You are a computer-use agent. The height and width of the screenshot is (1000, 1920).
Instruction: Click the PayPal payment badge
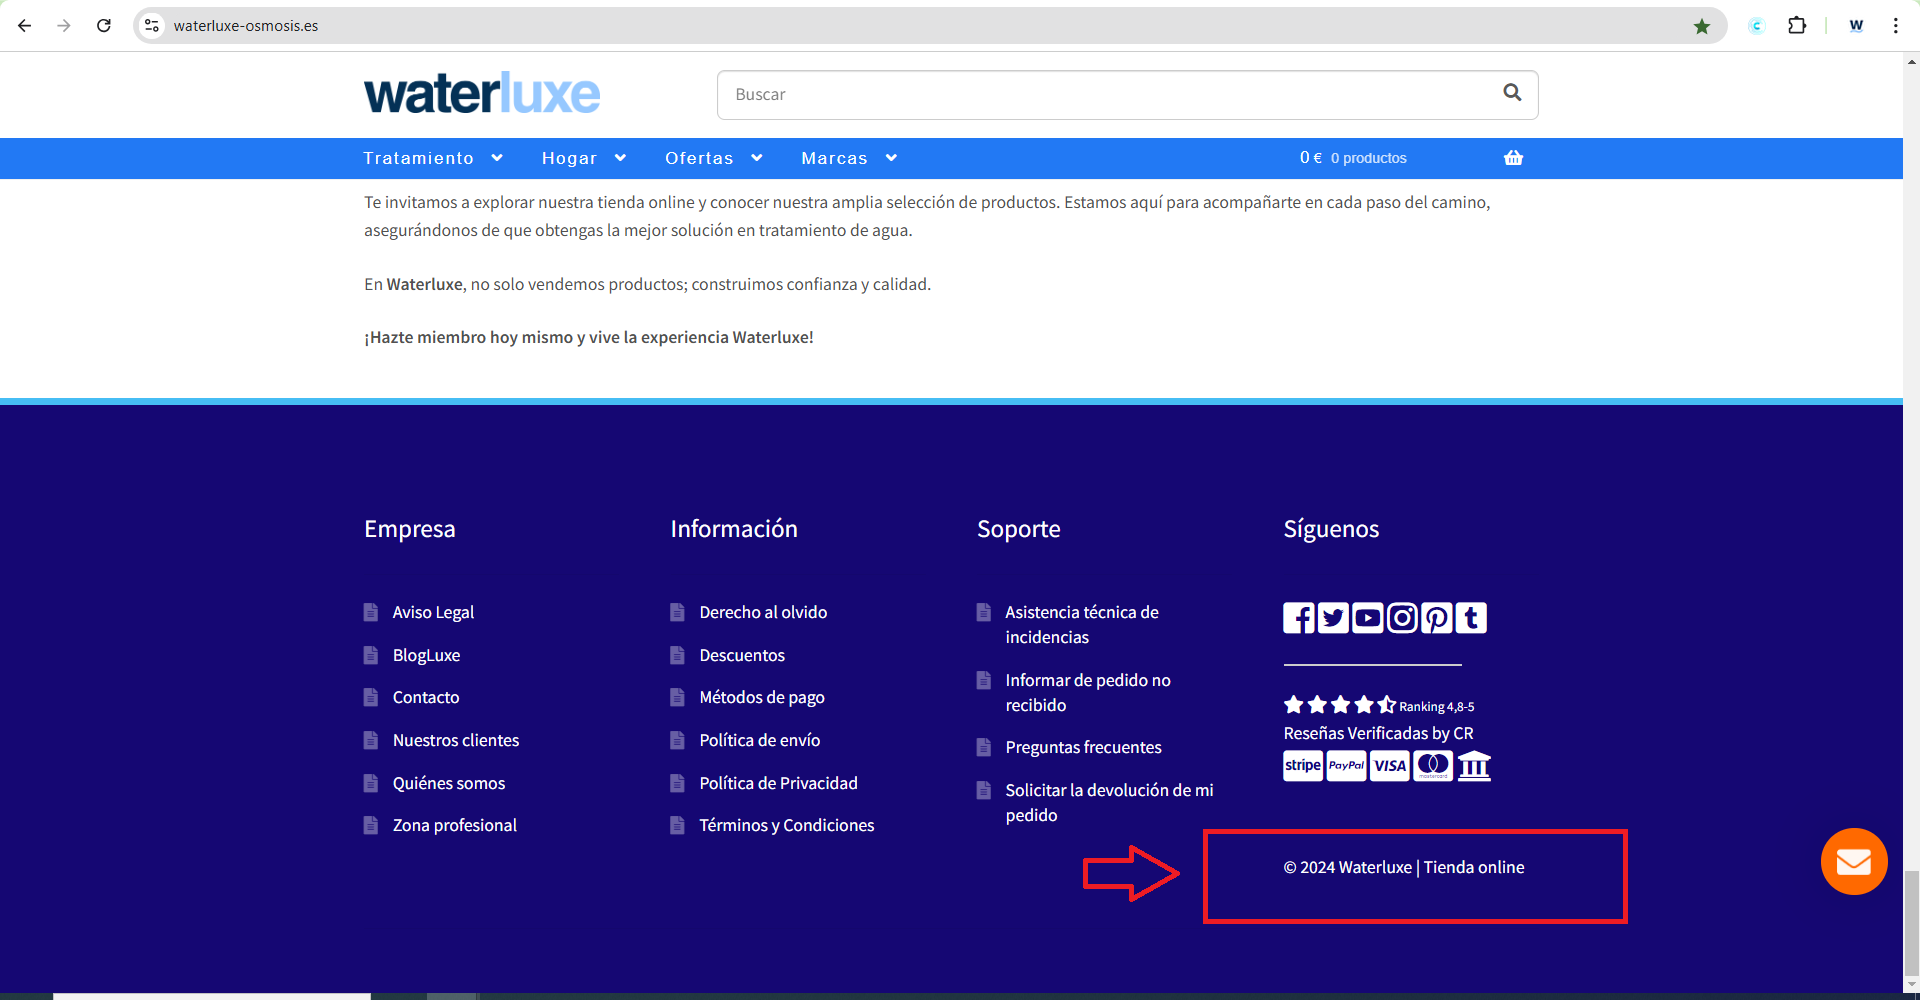pyautogui.click(x=1346, y=766)
